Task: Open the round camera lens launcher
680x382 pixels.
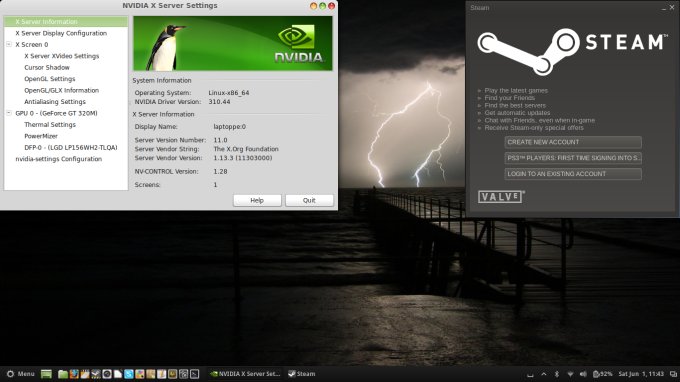Action: point(107,374)
